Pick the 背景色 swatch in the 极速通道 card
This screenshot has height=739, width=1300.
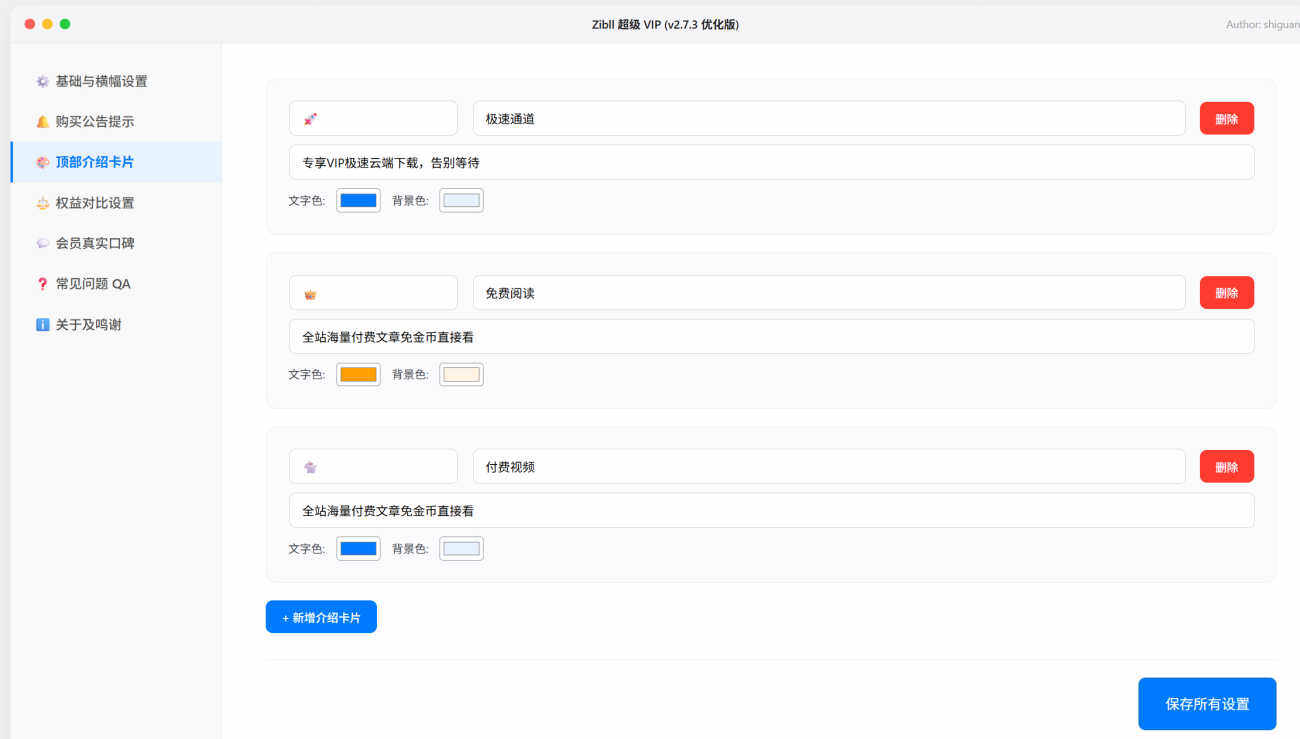tap(461, 200)
